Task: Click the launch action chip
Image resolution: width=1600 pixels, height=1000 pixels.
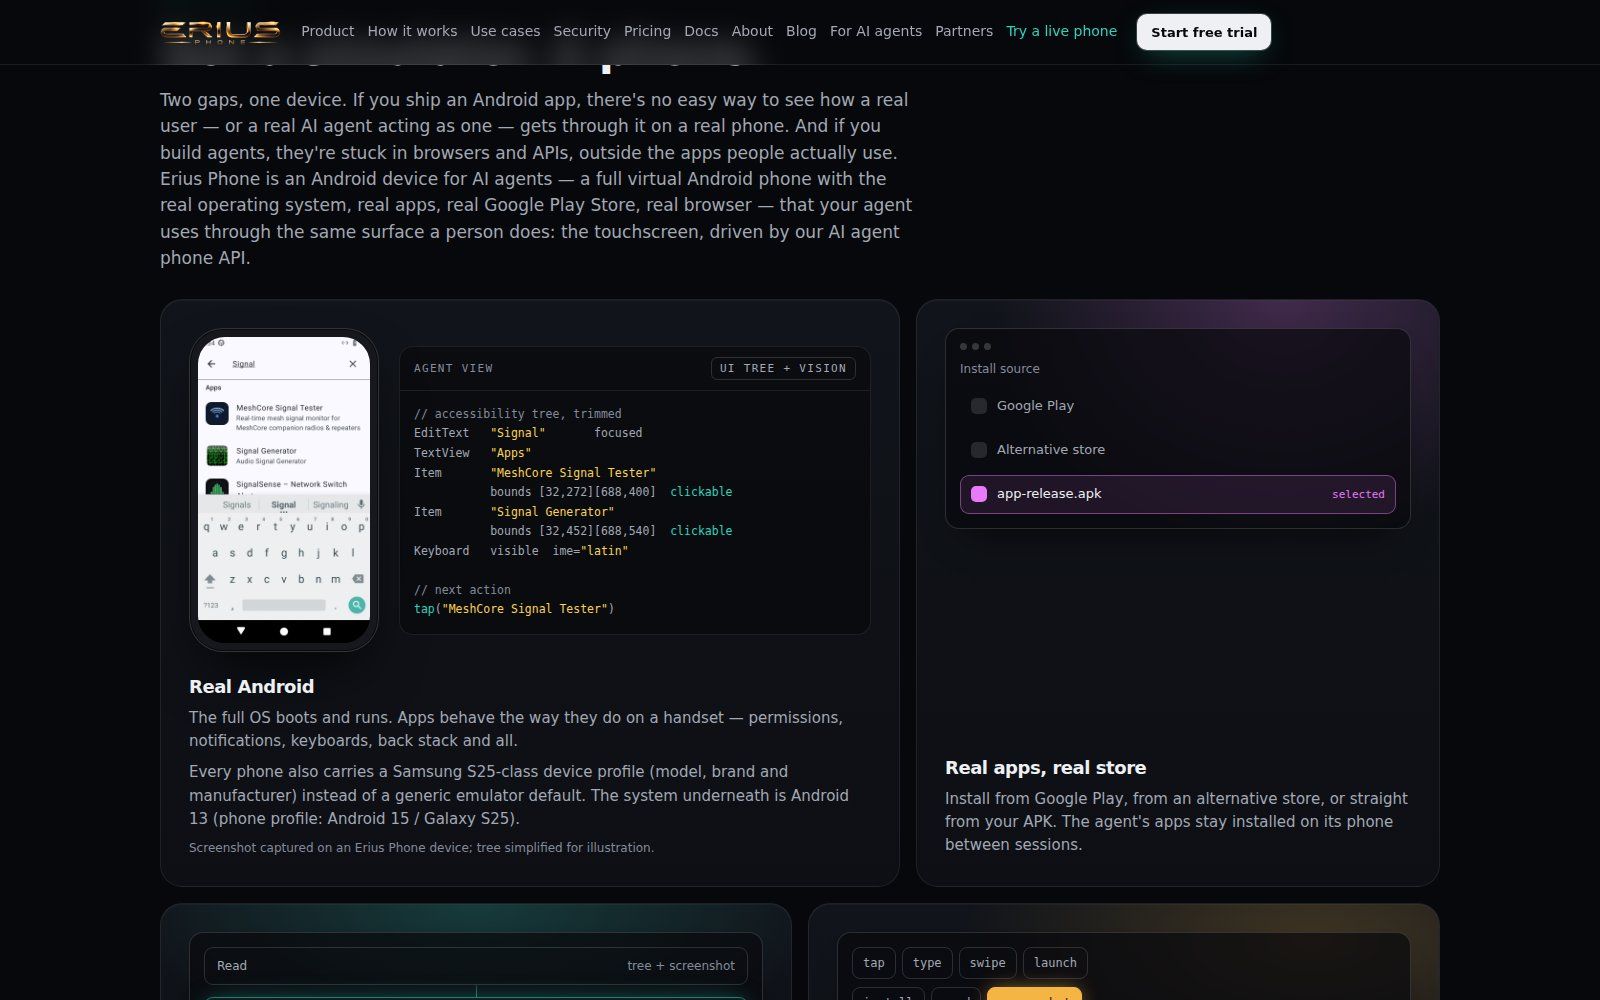Action: click(1055, 963)
